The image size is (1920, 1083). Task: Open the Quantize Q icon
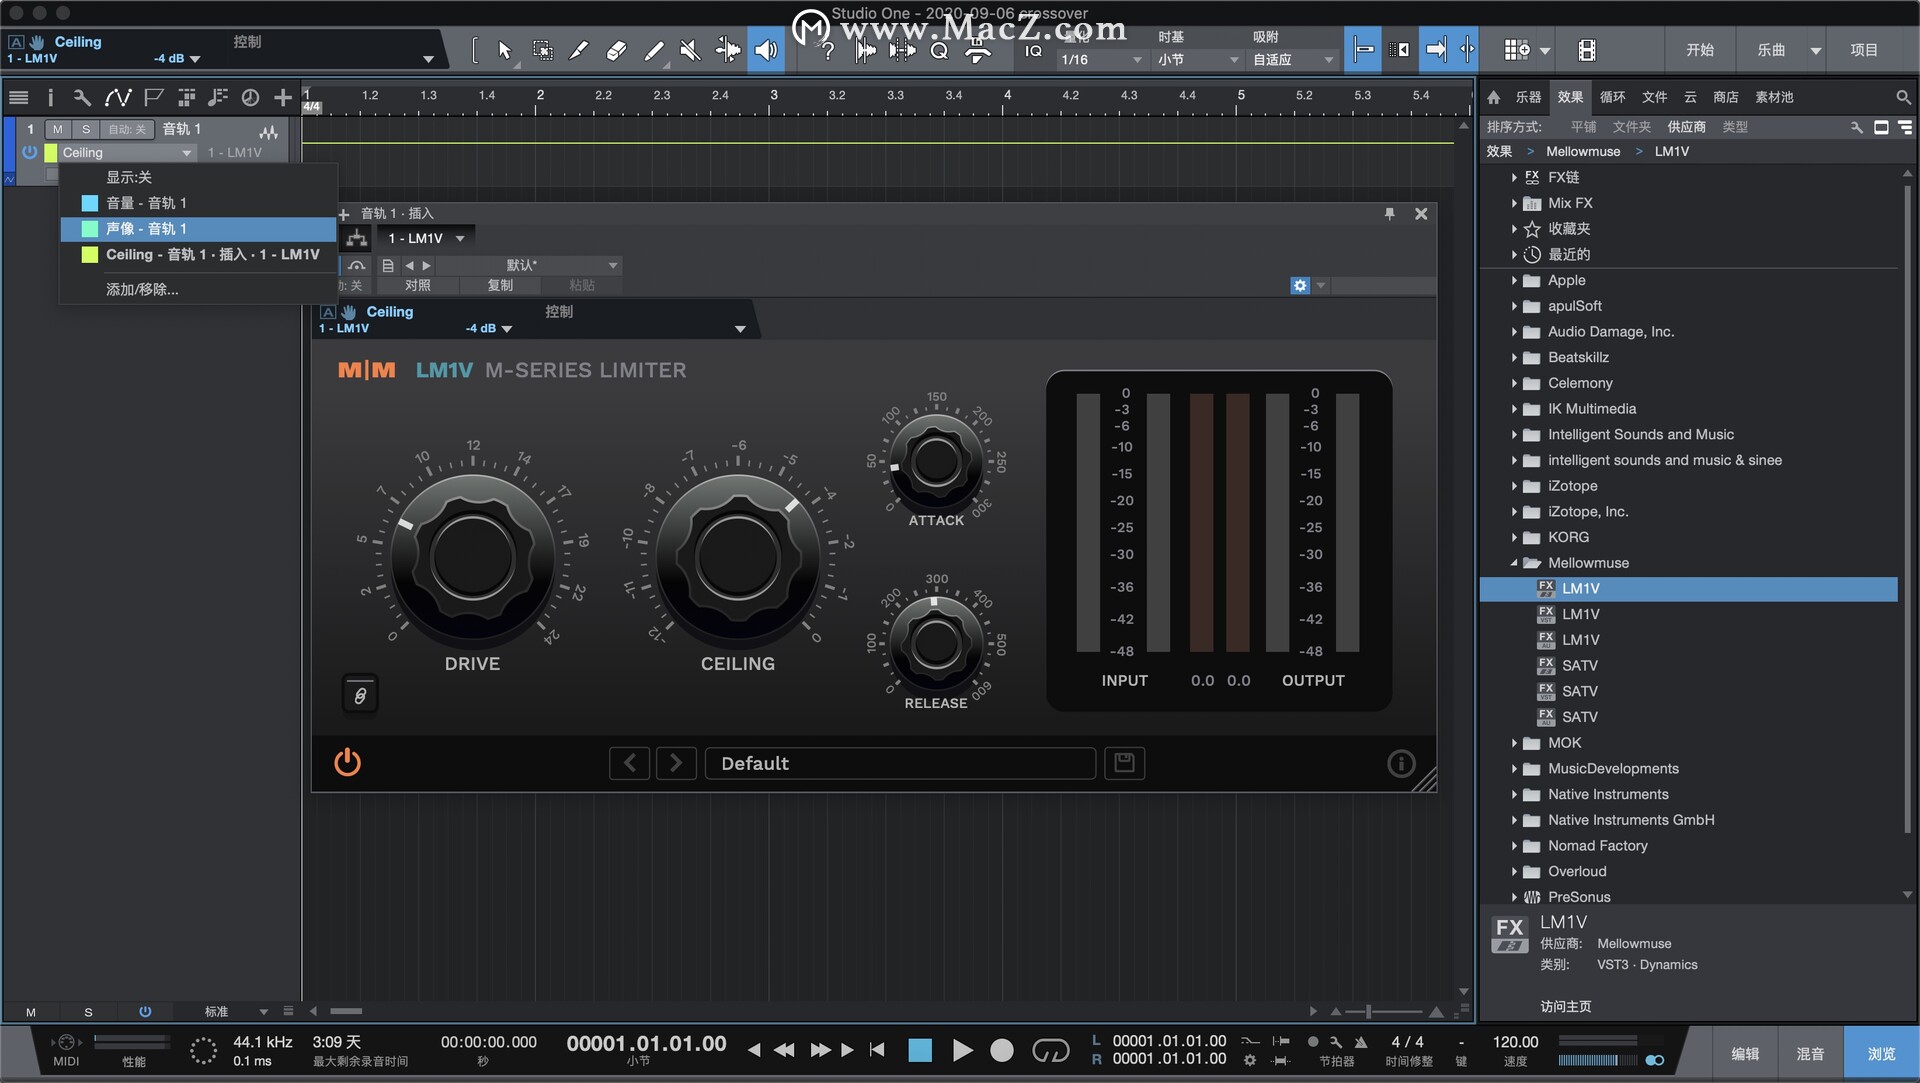point(939,52)
